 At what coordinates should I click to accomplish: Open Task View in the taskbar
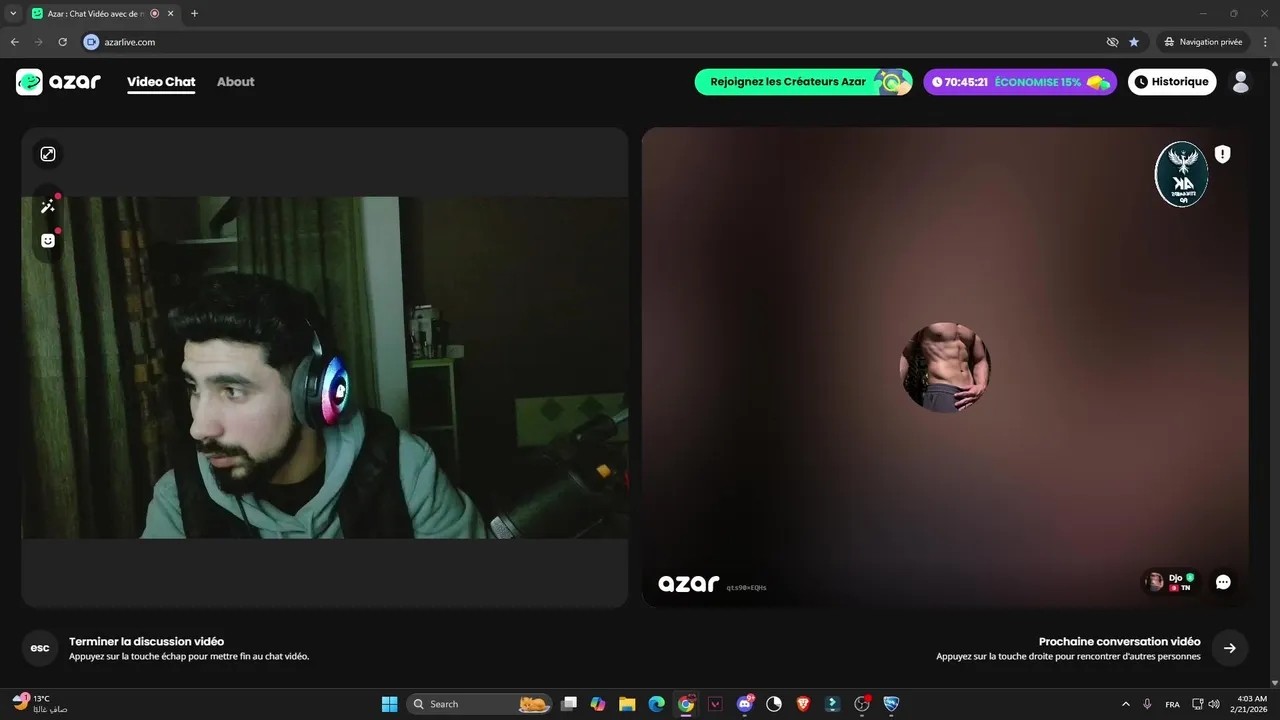pos(569,704)
